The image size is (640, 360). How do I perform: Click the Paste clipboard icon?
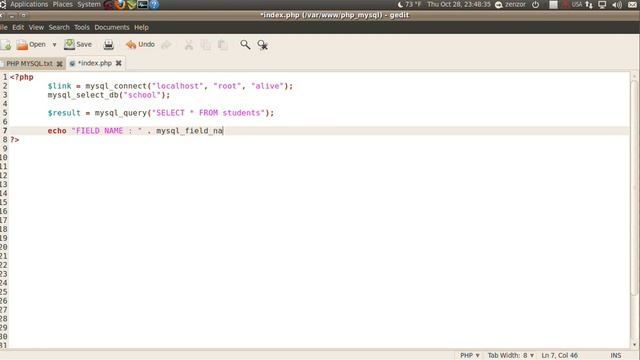pyautogui.click(x=222, y=45)
